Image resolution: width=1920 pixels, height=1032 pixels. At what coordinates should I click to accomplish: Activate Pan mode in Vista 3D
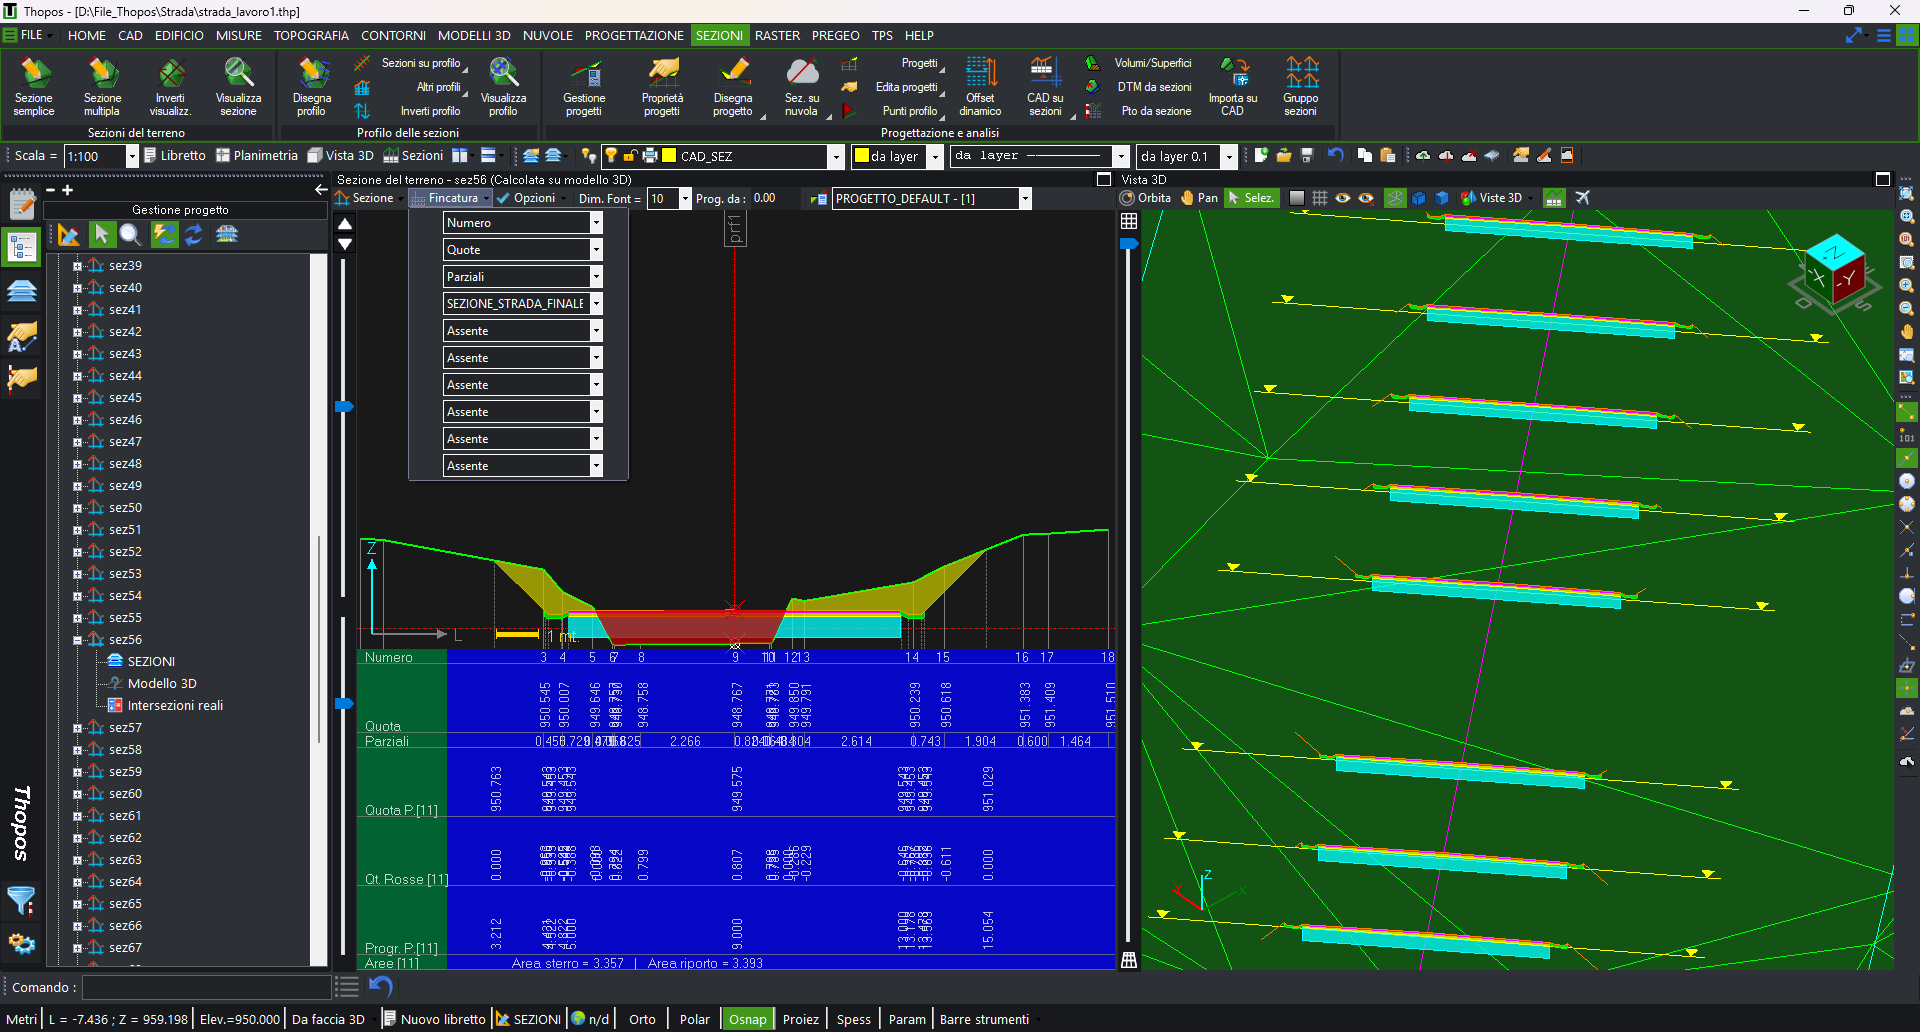point(1199,198)
